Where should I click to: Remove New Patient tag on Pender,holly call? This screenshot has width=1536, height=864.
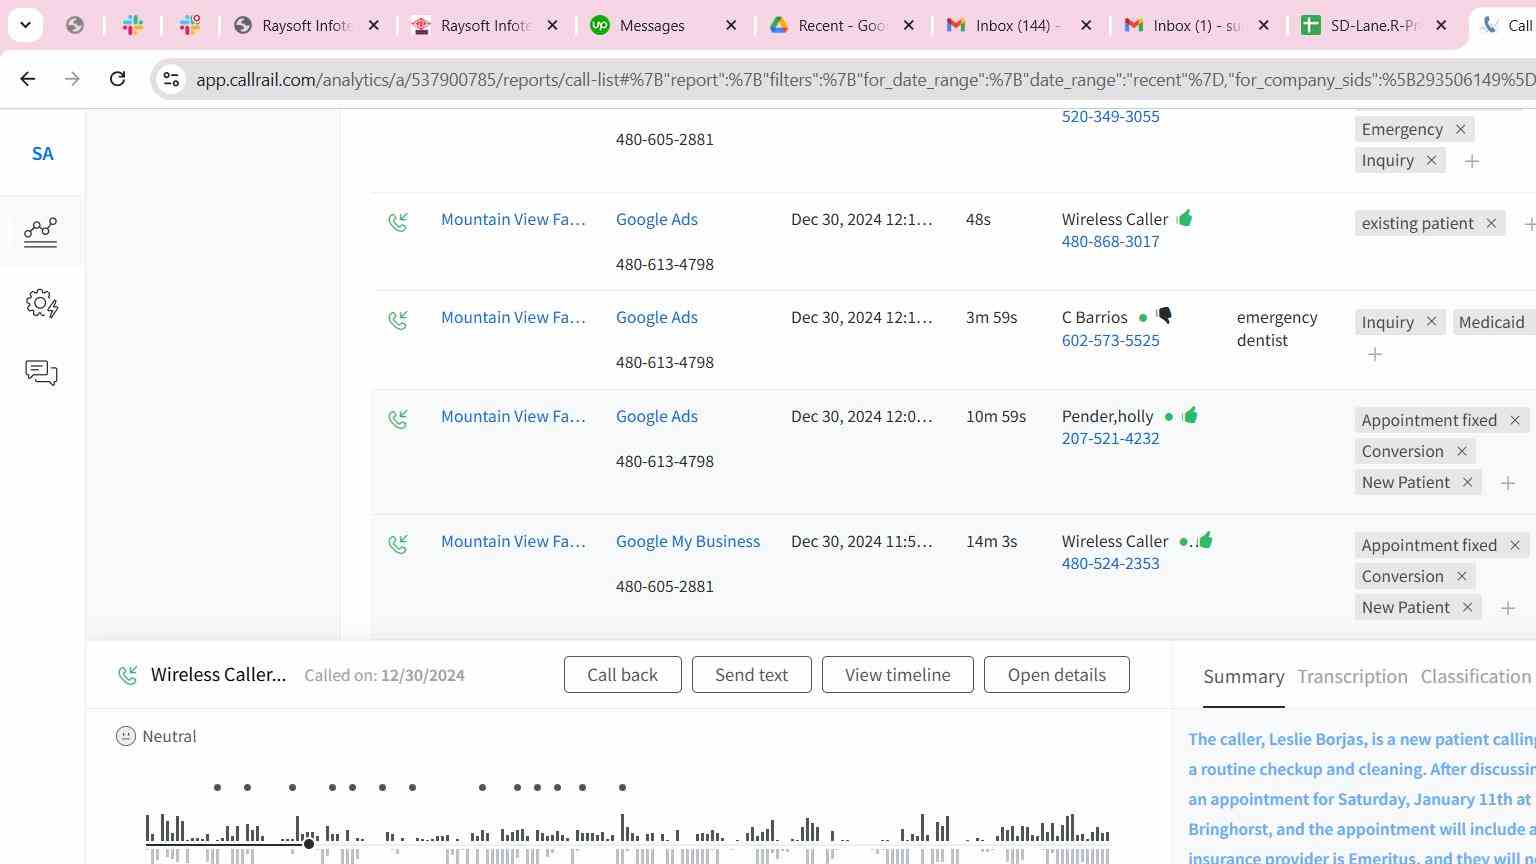click(1467, 482)
